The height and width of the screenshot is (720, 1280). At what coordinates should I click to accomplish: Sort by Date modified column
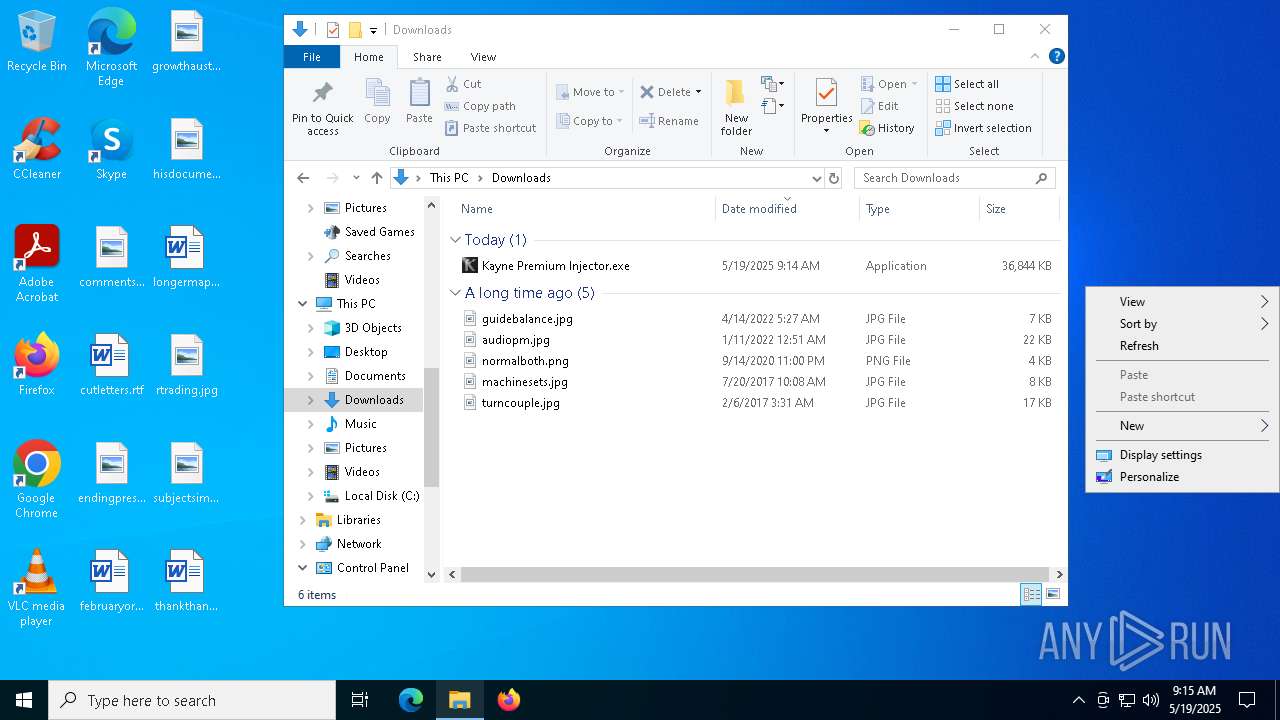[x=787, y=209]
